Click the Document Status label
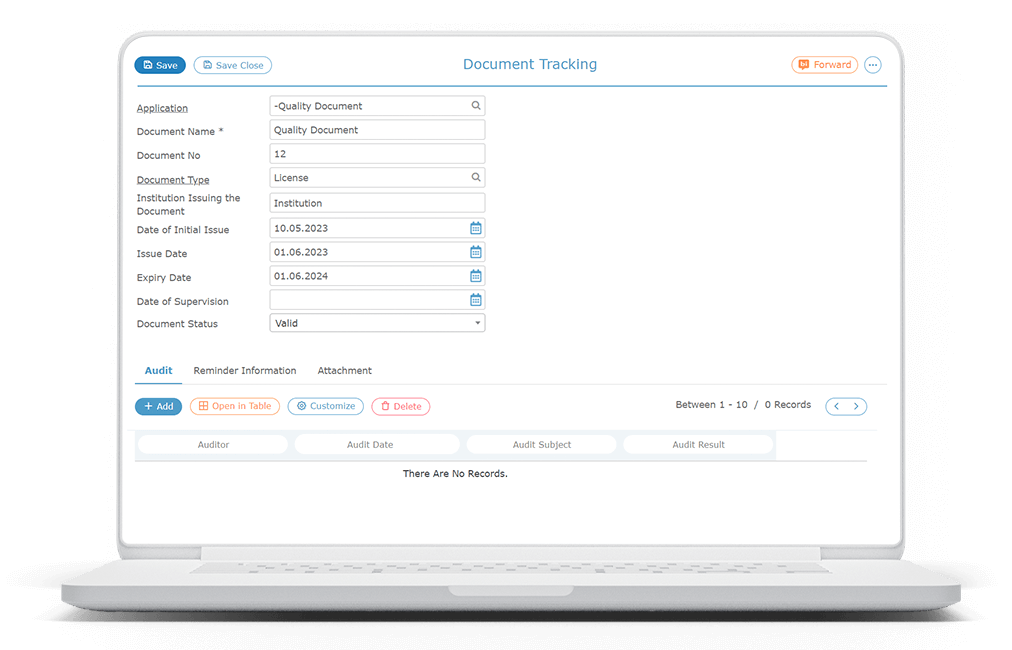Viewport: 1012px width, 650px height. coord(177,324)
